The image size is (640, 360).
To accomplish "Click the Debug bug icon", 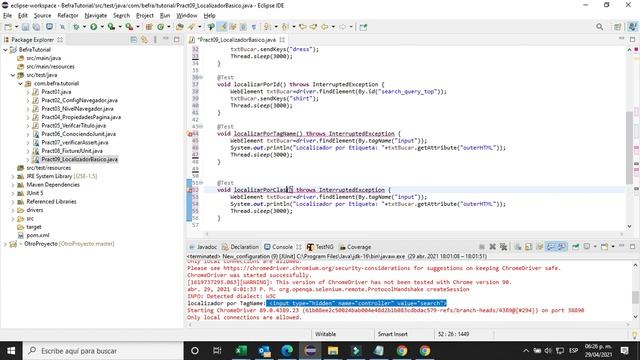I will point(76,27).
